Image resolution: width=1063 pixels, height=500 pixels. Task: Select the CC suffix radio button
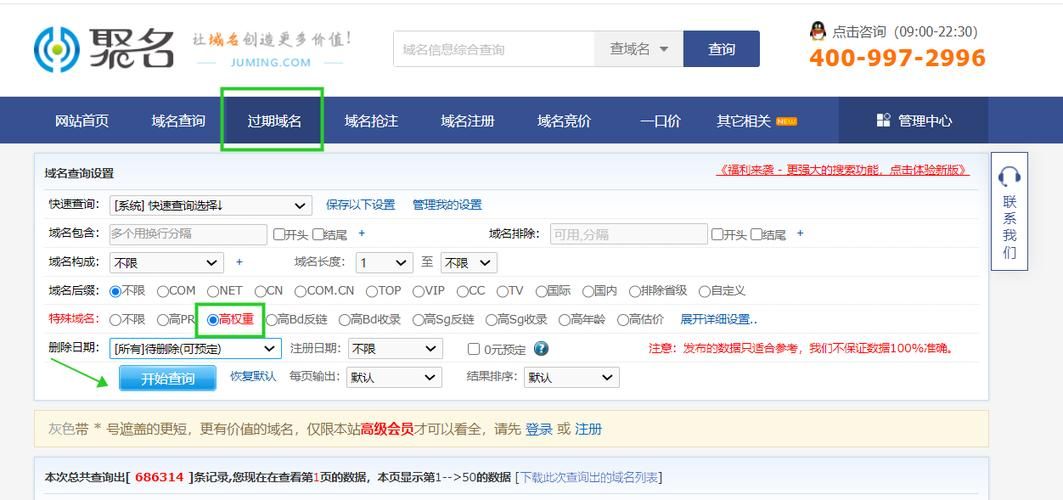tap(462, 291)
